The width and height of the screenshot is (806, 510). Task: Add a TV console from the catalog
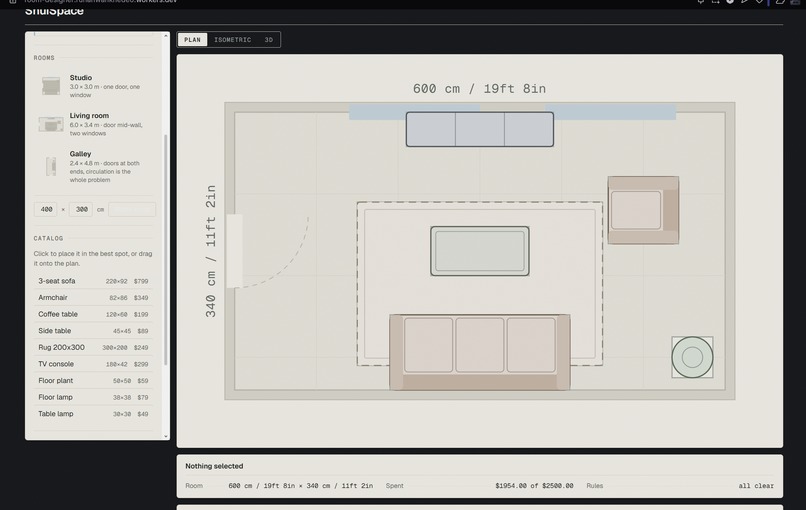click(x=93, y=364)
